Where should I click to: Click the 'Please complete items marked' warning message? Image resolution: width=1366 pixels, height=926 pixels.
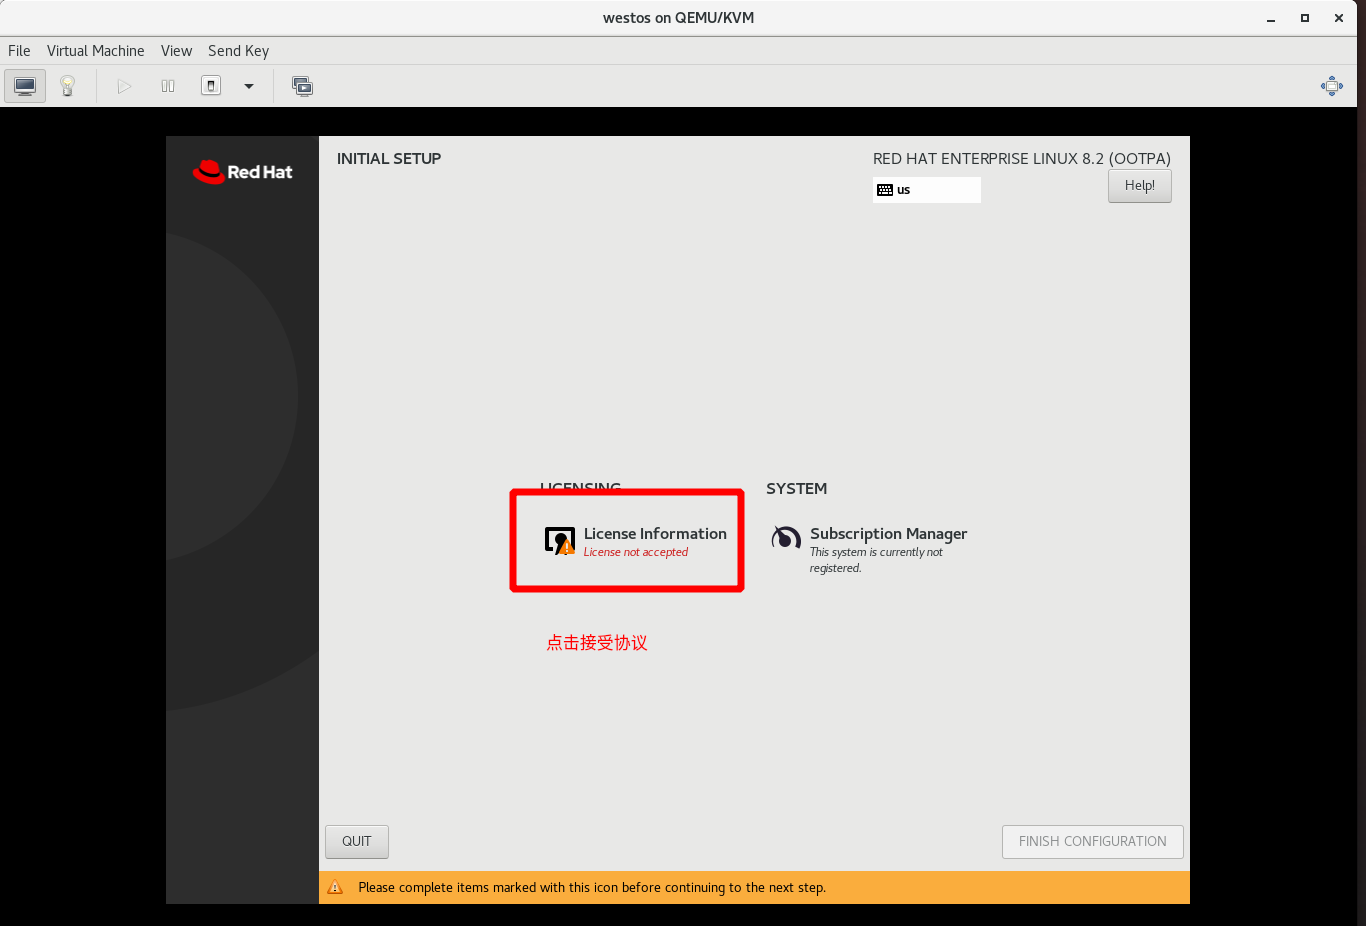(x=592, y=888)
